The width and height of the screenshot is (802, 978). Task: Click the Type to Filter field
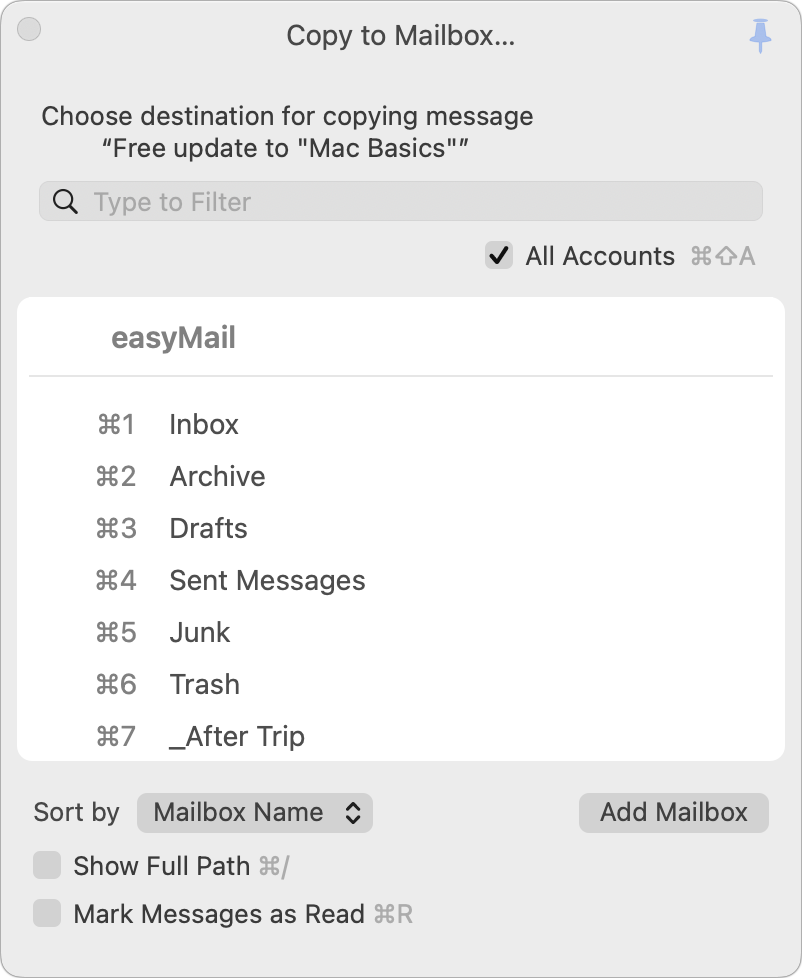(420, 202)
